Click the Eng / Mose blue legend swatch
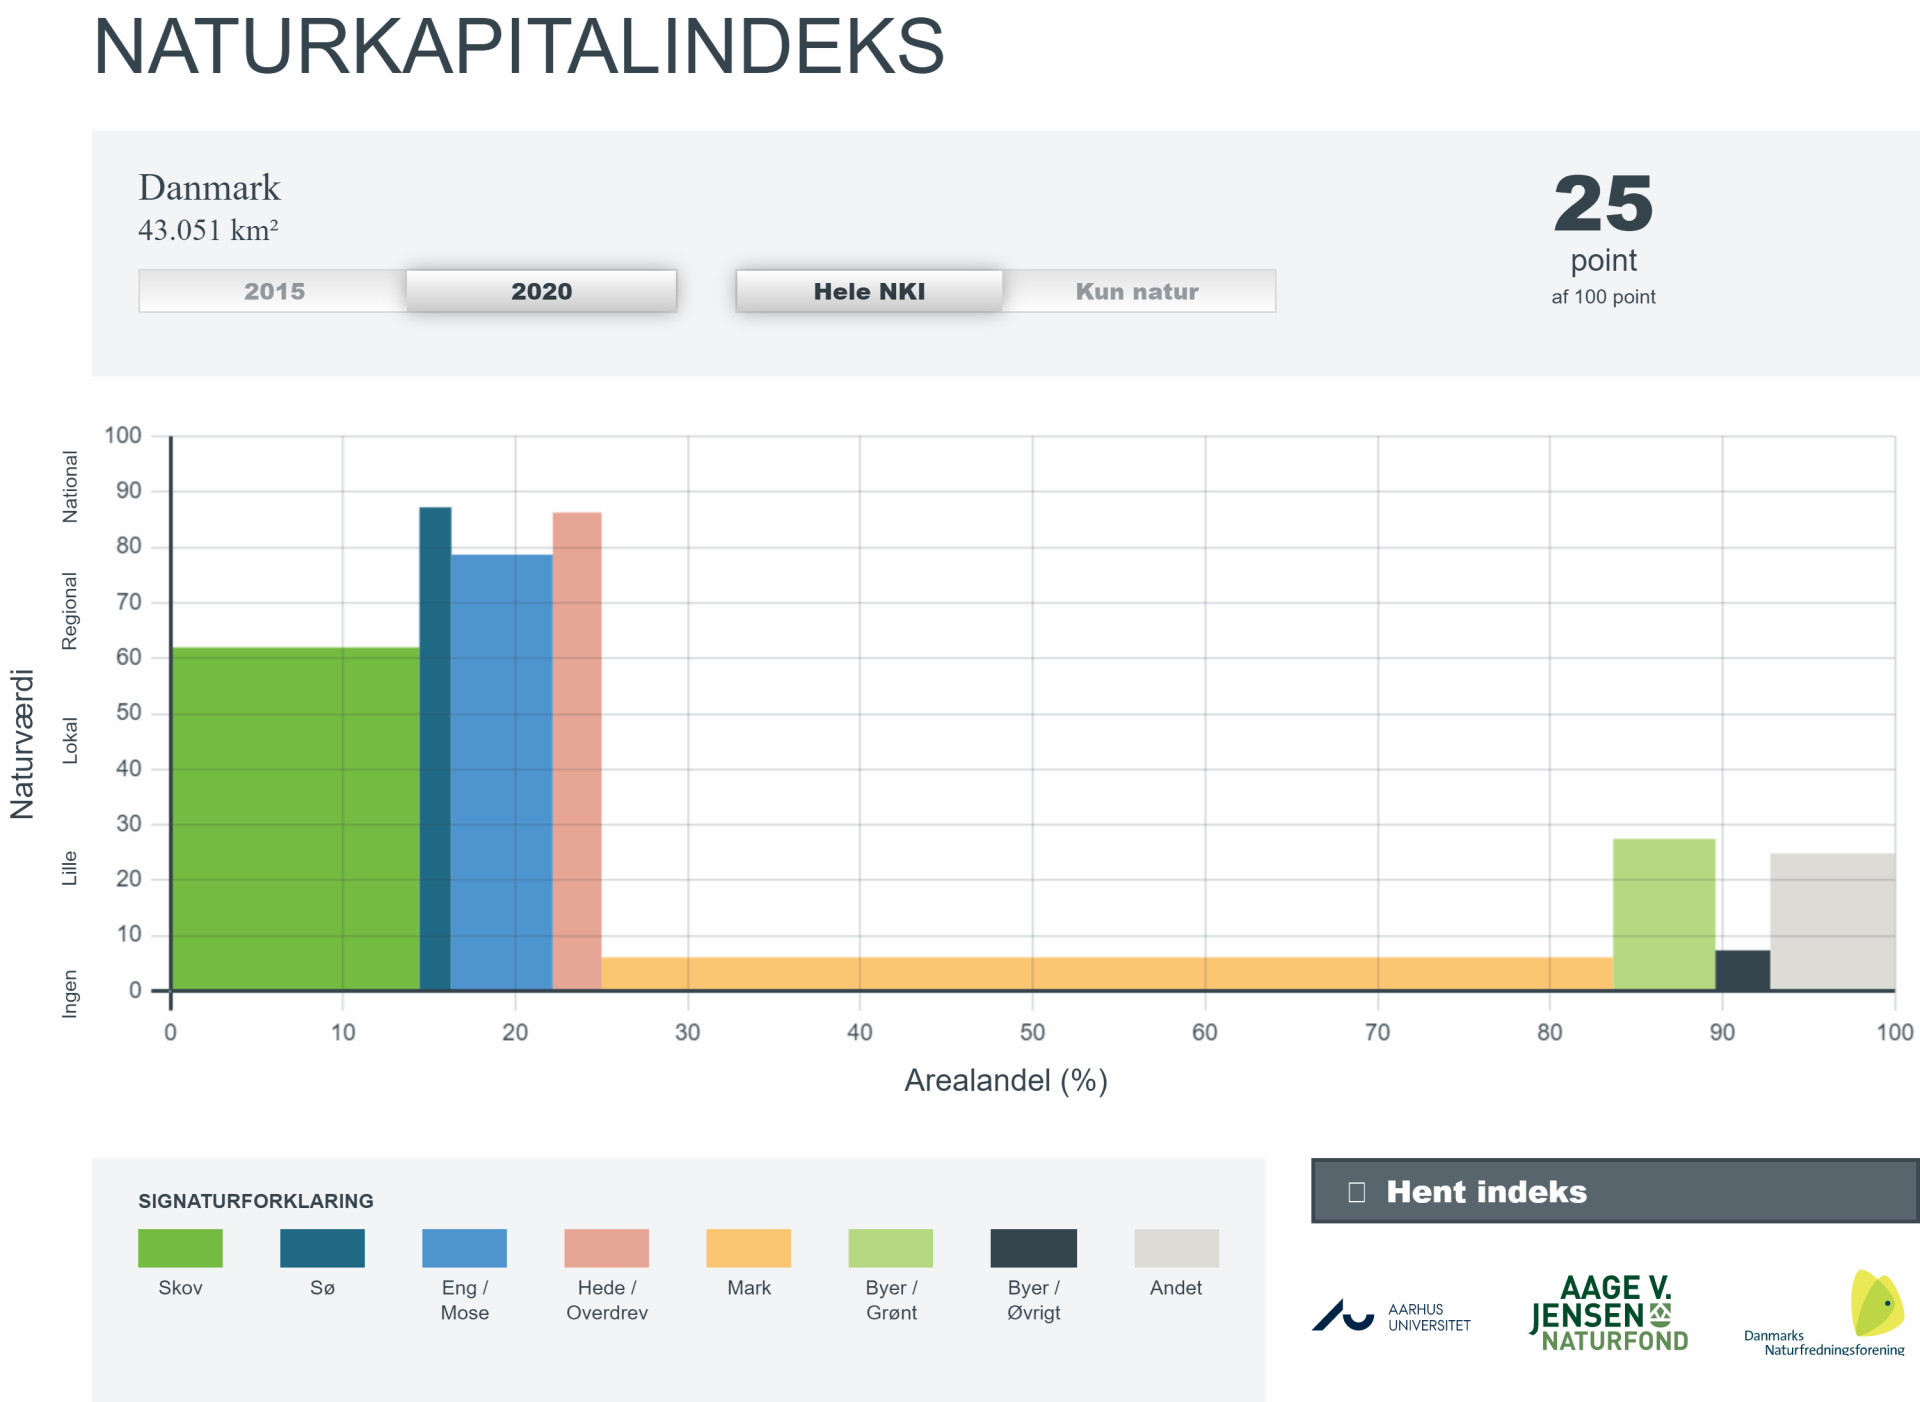 [464, 1248]
